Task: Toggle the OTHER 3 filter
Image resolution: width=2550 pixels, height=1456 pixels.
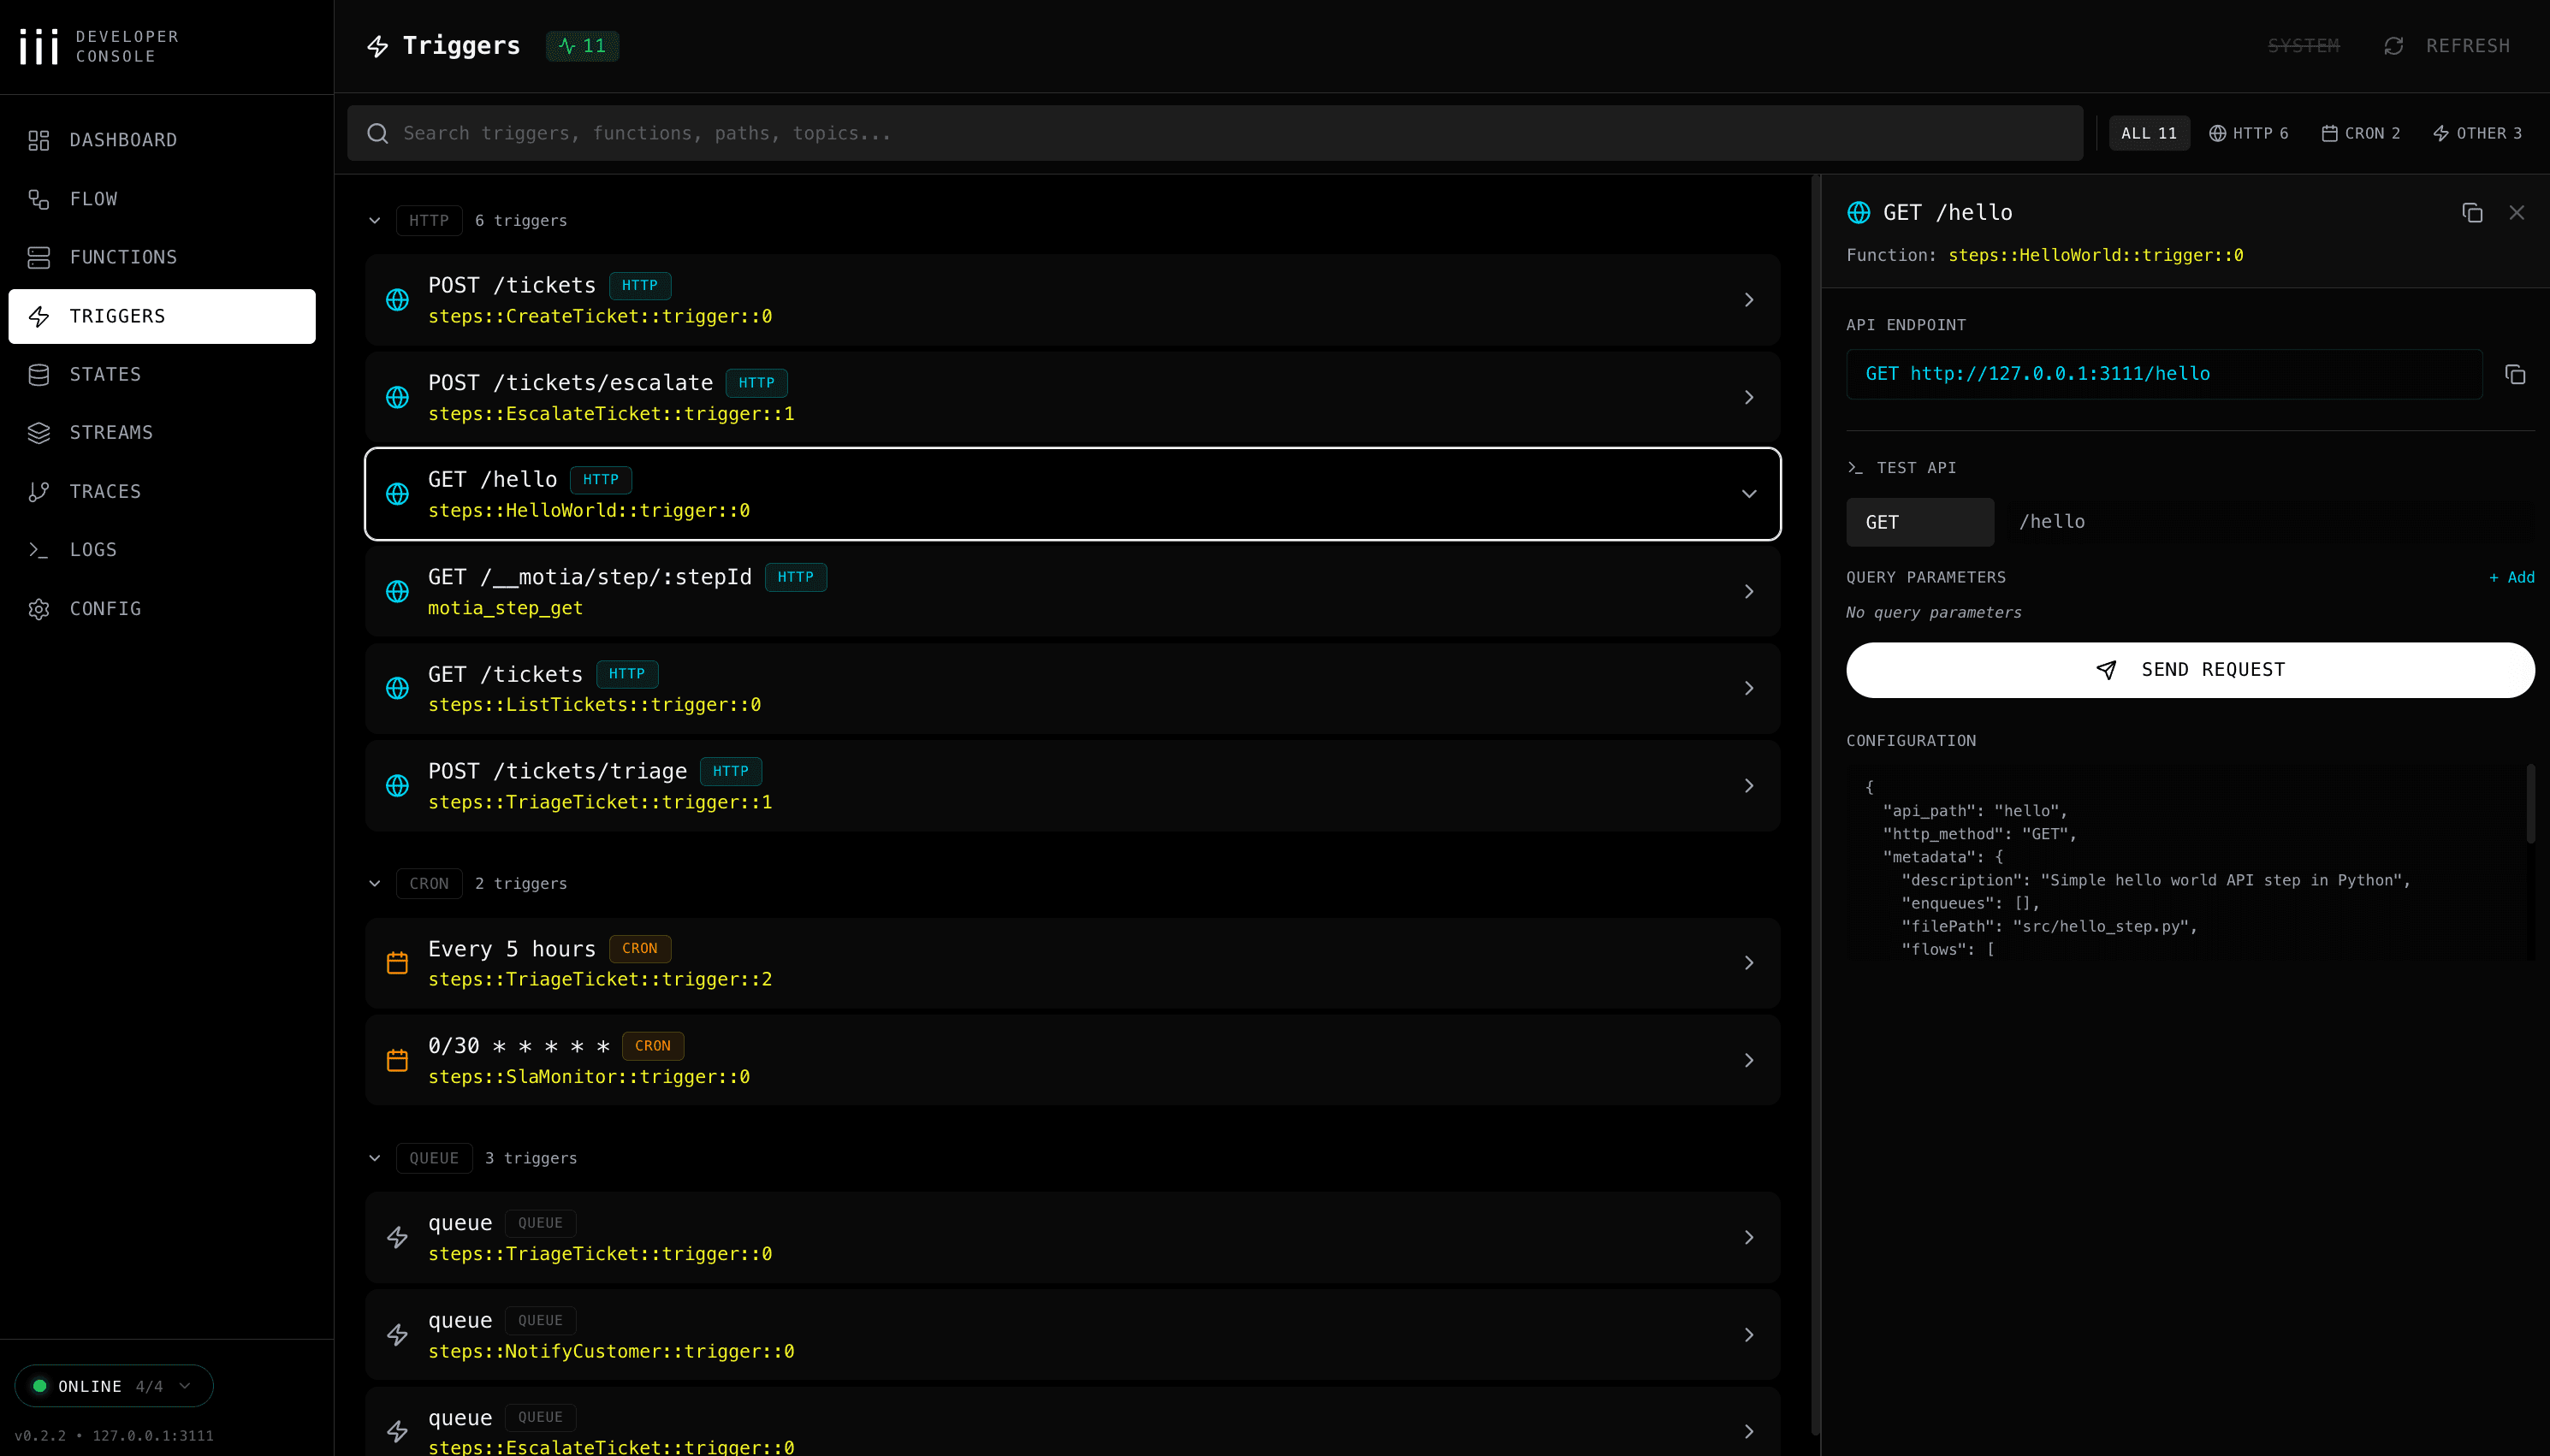Action: 2477,132
